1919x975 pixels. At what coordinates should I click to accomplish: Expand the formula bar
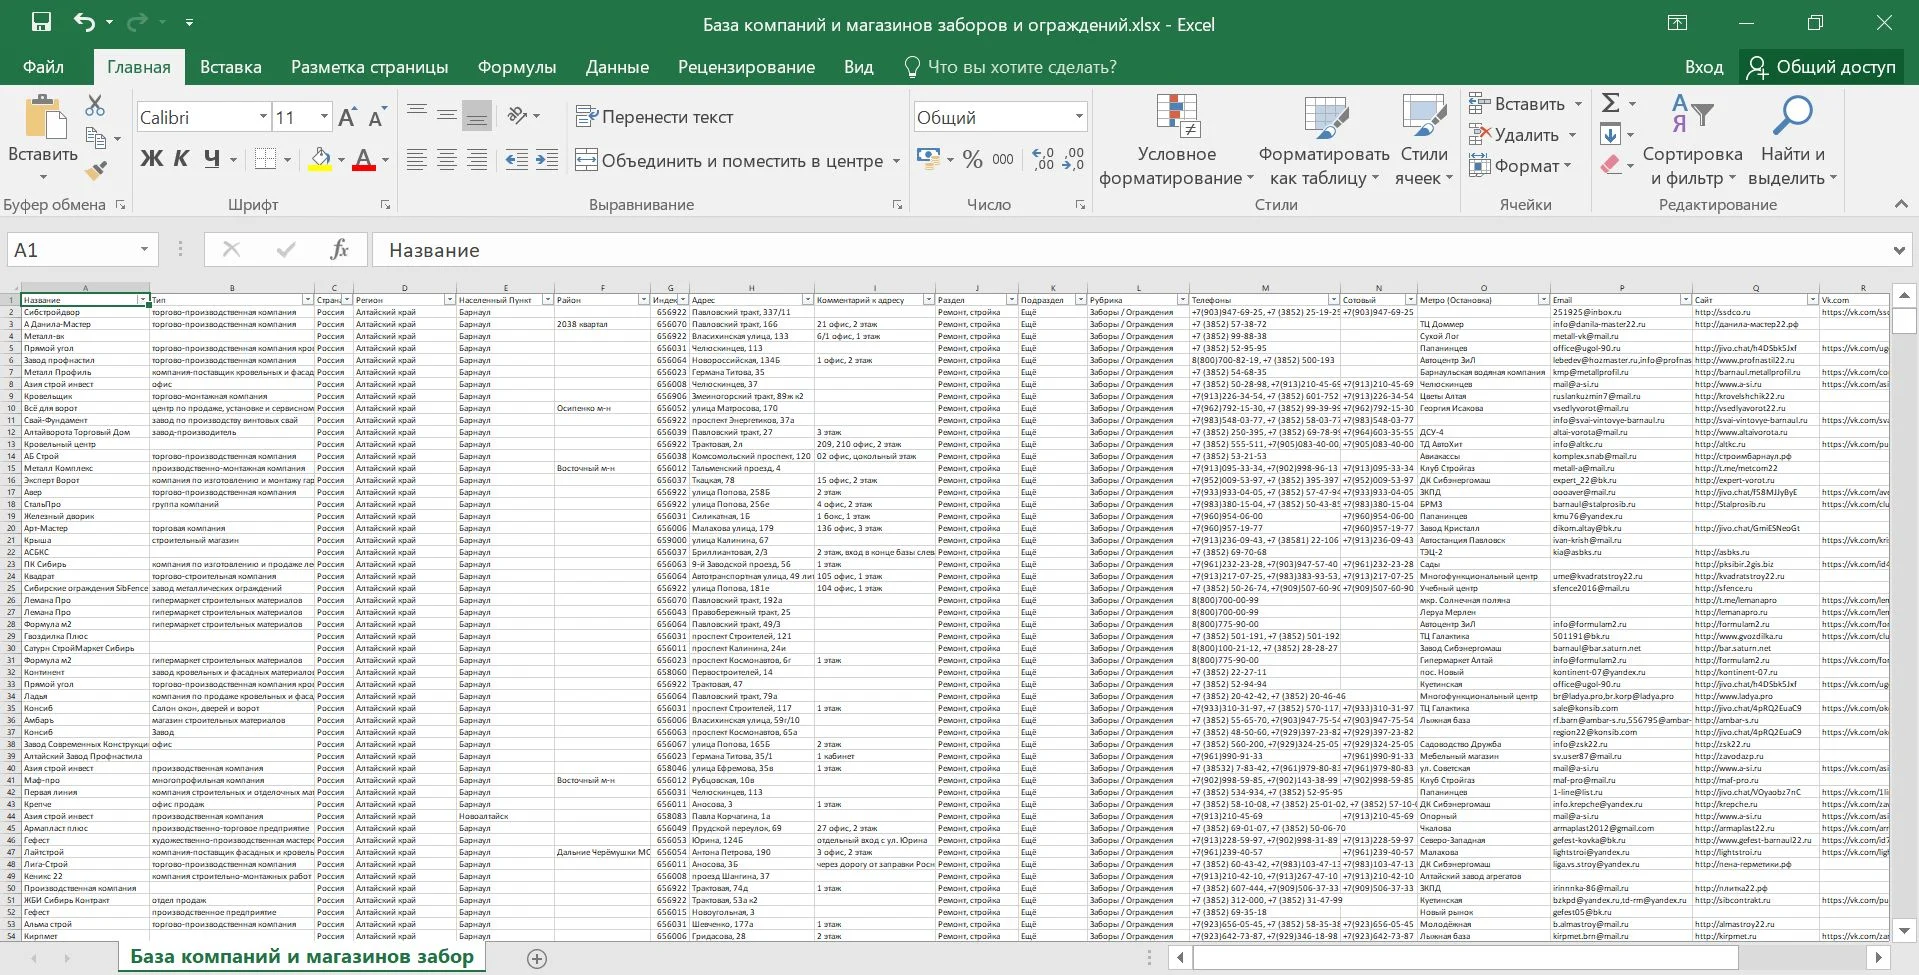1899,250
